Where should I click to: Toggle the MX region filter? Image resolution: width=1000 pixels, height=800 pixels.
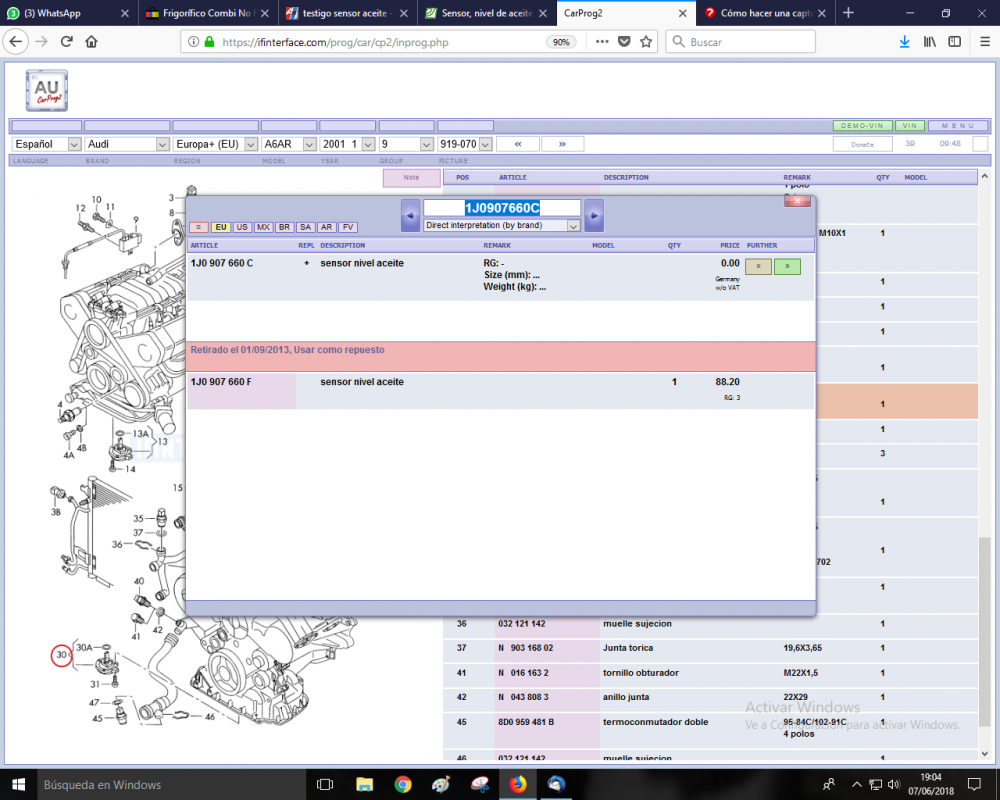pyautogui.click(x=263, y=227)
